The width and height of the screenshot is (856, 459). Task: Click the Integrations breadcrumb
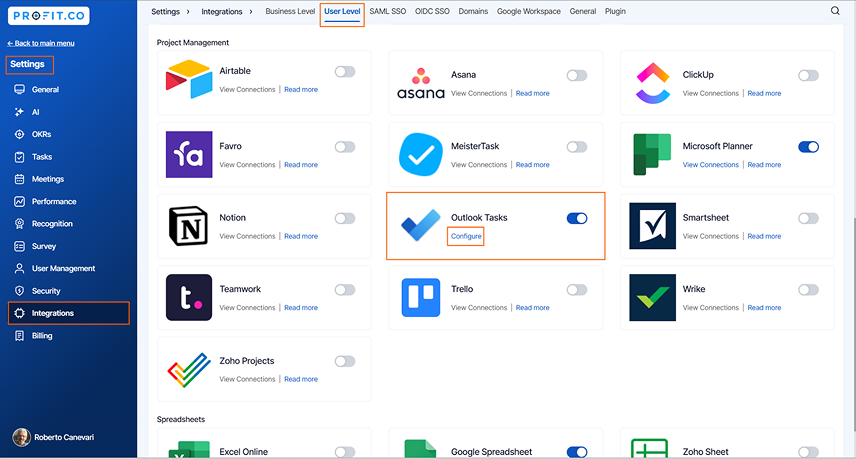[x=222, y=11]
